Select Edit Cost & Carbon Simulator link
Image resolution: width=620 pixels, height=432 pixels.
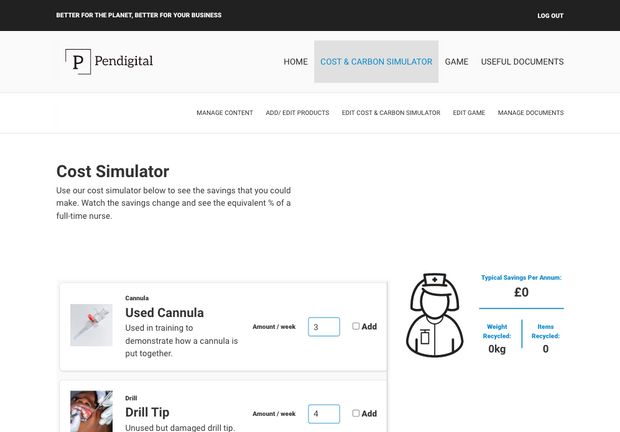click(x=390, y=113)
